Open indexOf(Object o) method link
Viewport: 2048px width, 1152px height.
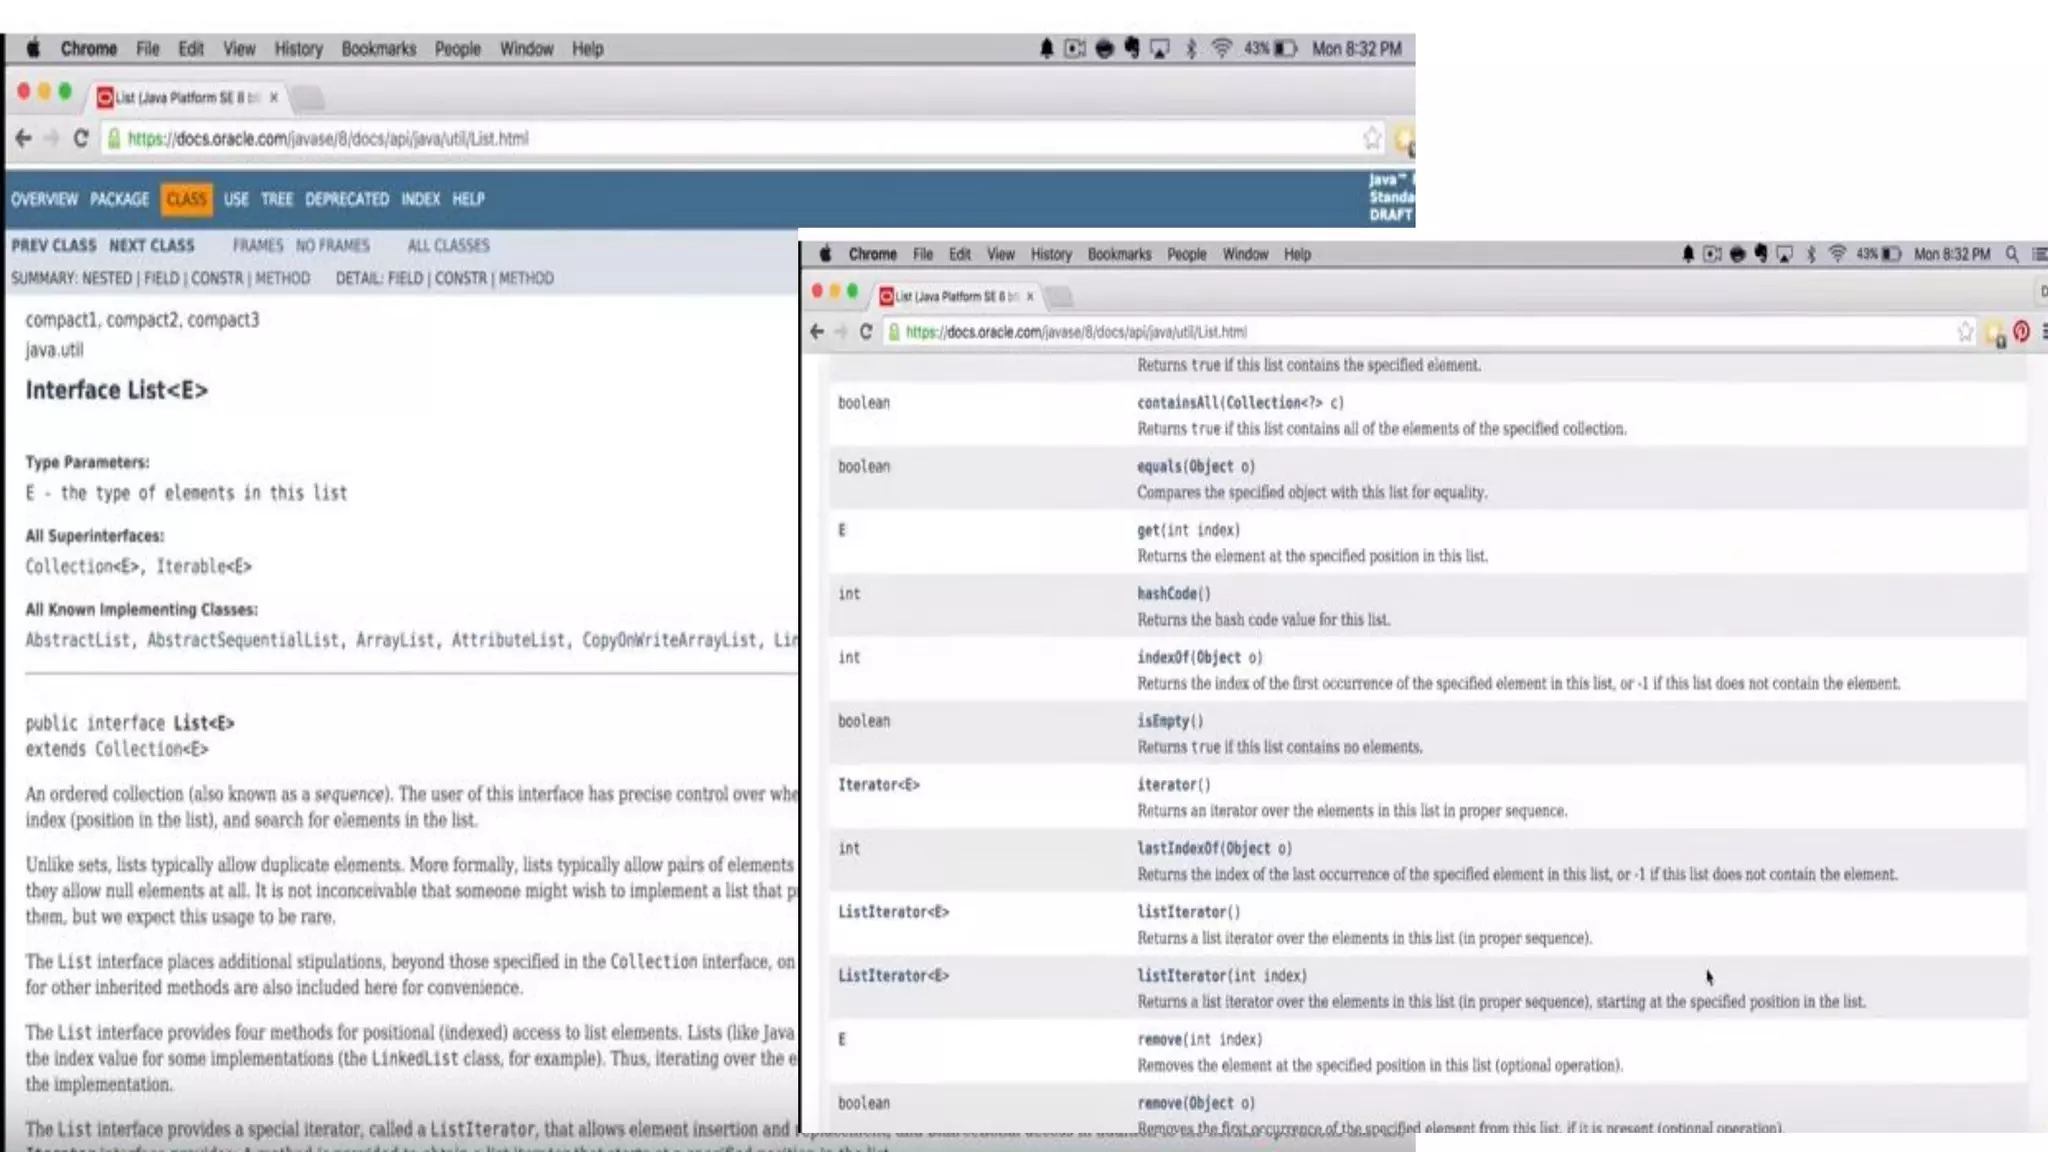point(1199,657)
